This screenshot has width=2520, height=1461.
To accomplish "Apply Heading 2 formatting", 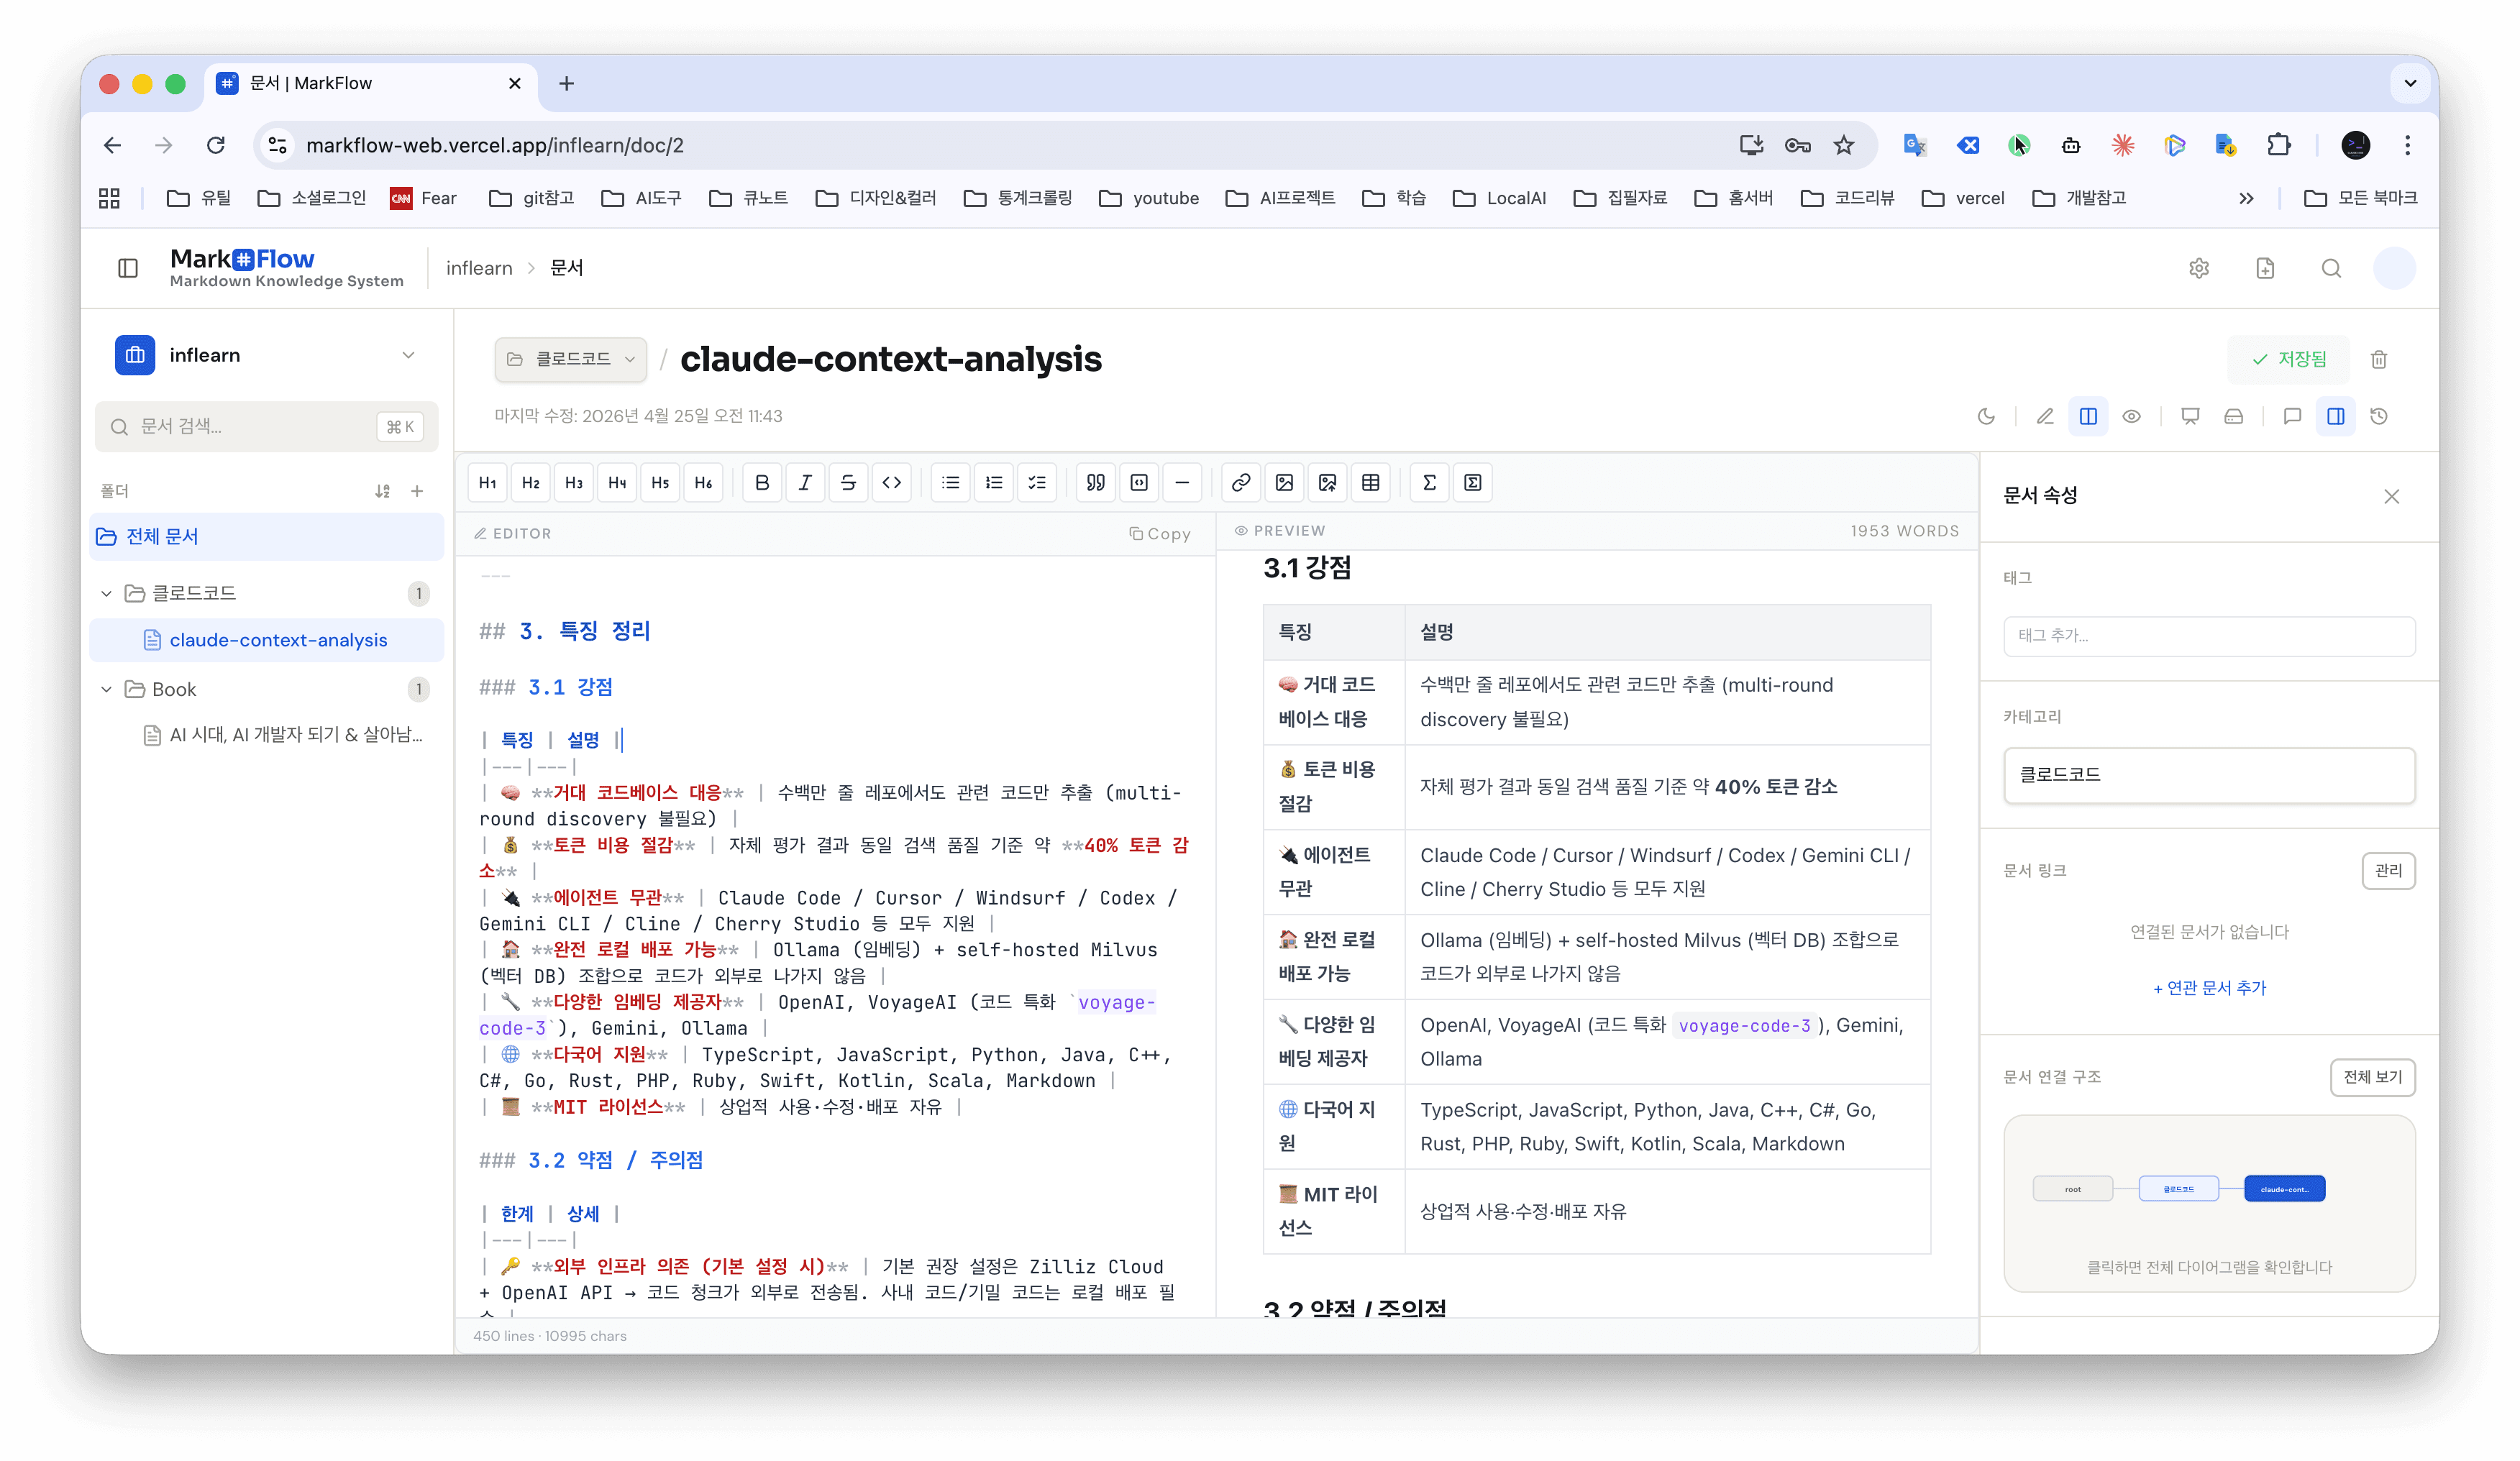I will pyautogui.click(x=531, y=483).
